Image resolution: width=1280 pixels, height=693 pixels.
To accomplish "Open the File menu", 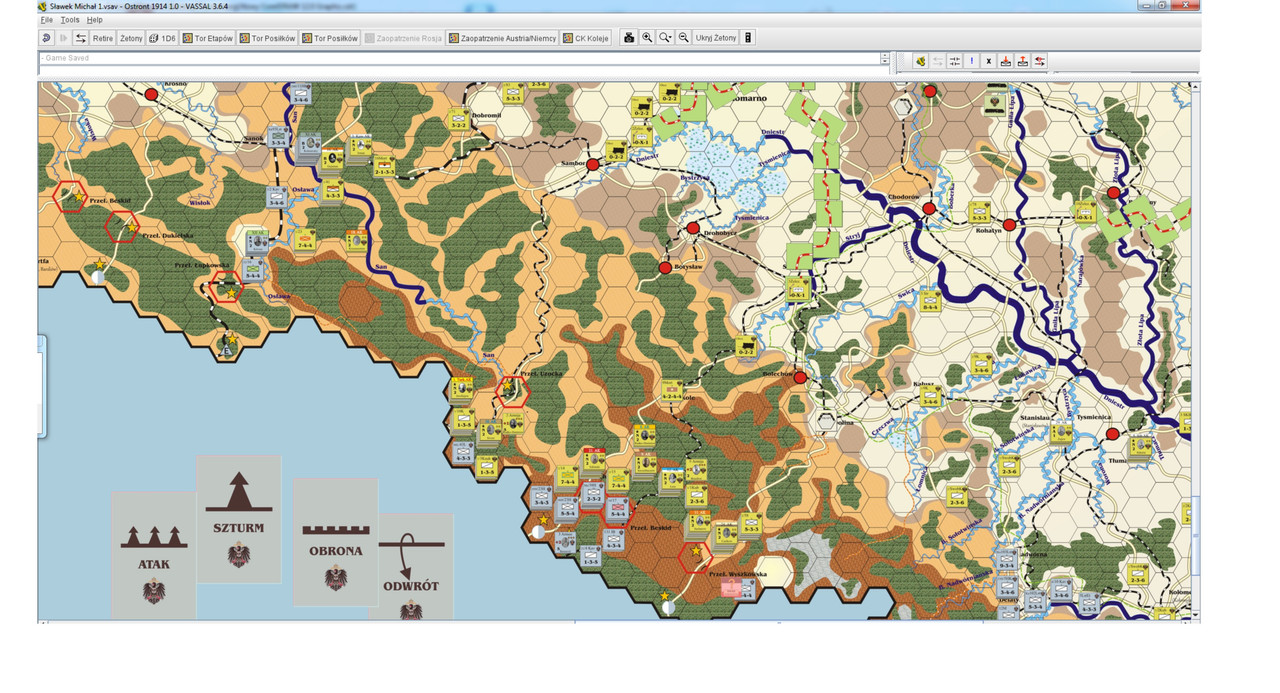I will pyautogui.click(x=46, y=20).
